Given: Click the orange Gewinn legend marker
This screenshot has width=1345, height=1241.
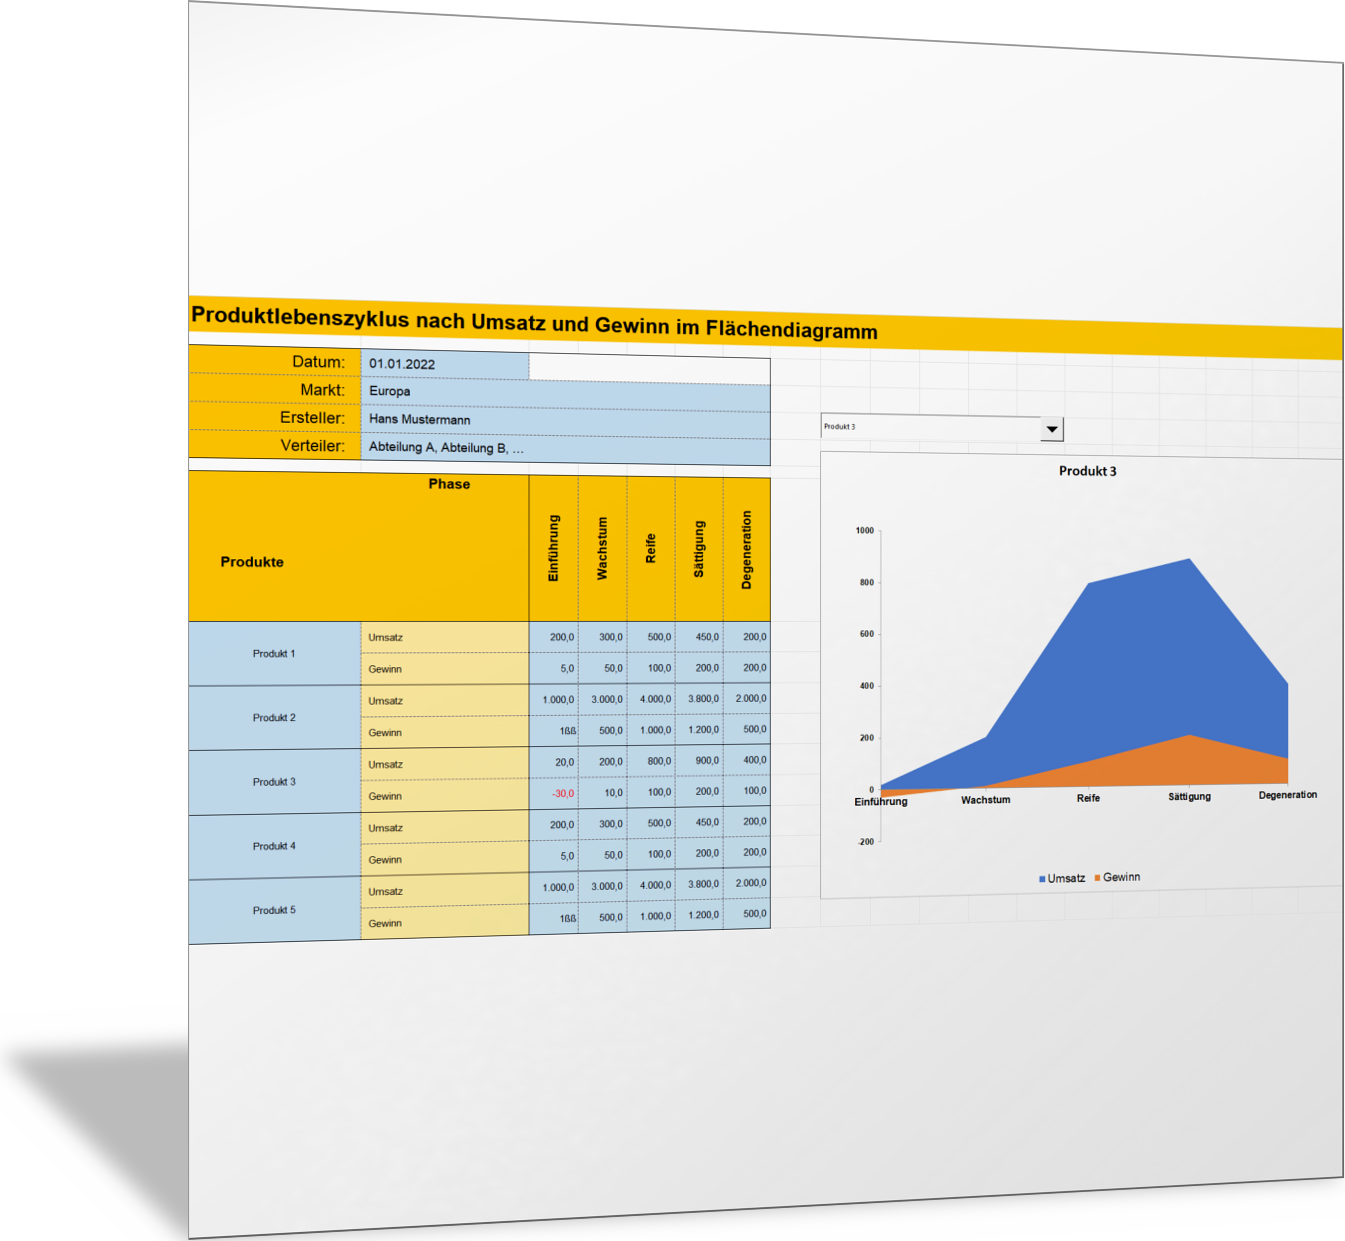Looking at the screenshot, I should pos(1097,877).
